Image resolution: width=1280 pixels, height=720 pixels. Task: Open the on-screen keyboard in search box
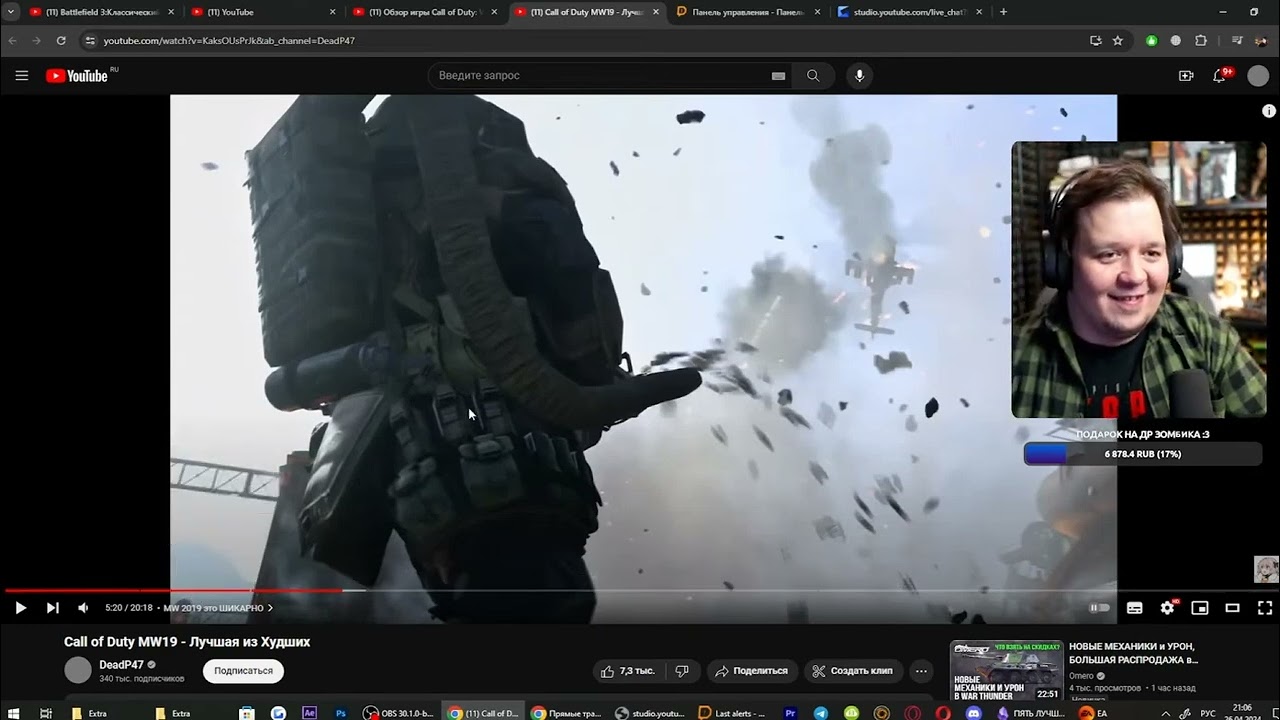[778, 76]
